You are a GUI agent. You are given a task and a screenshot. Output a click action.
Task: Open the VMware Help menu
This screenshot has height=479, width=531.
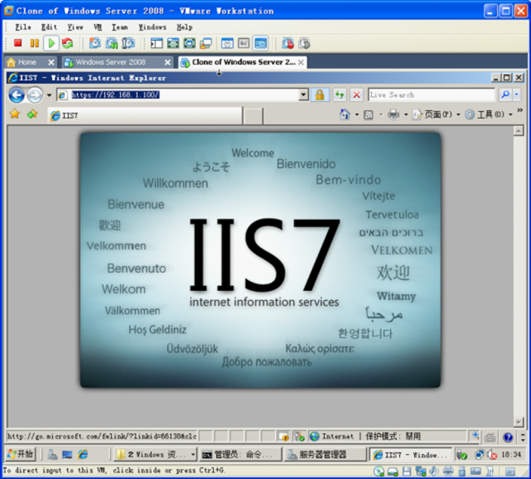pyautogui.click(x=184, y=27)
